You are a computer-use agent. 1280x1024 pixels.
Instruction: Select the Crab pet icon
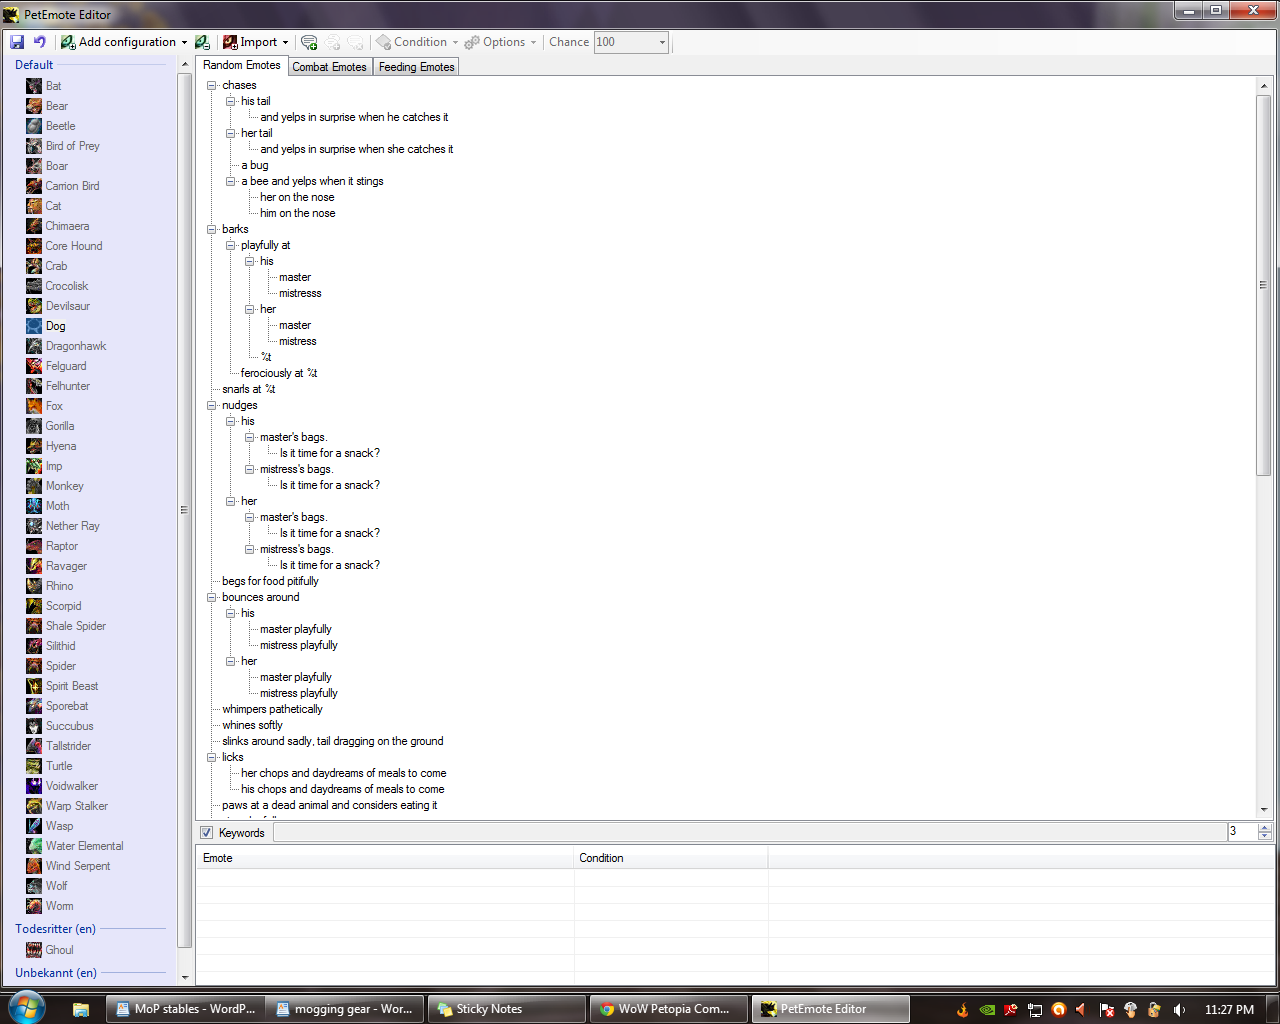[x=34, y=266]
